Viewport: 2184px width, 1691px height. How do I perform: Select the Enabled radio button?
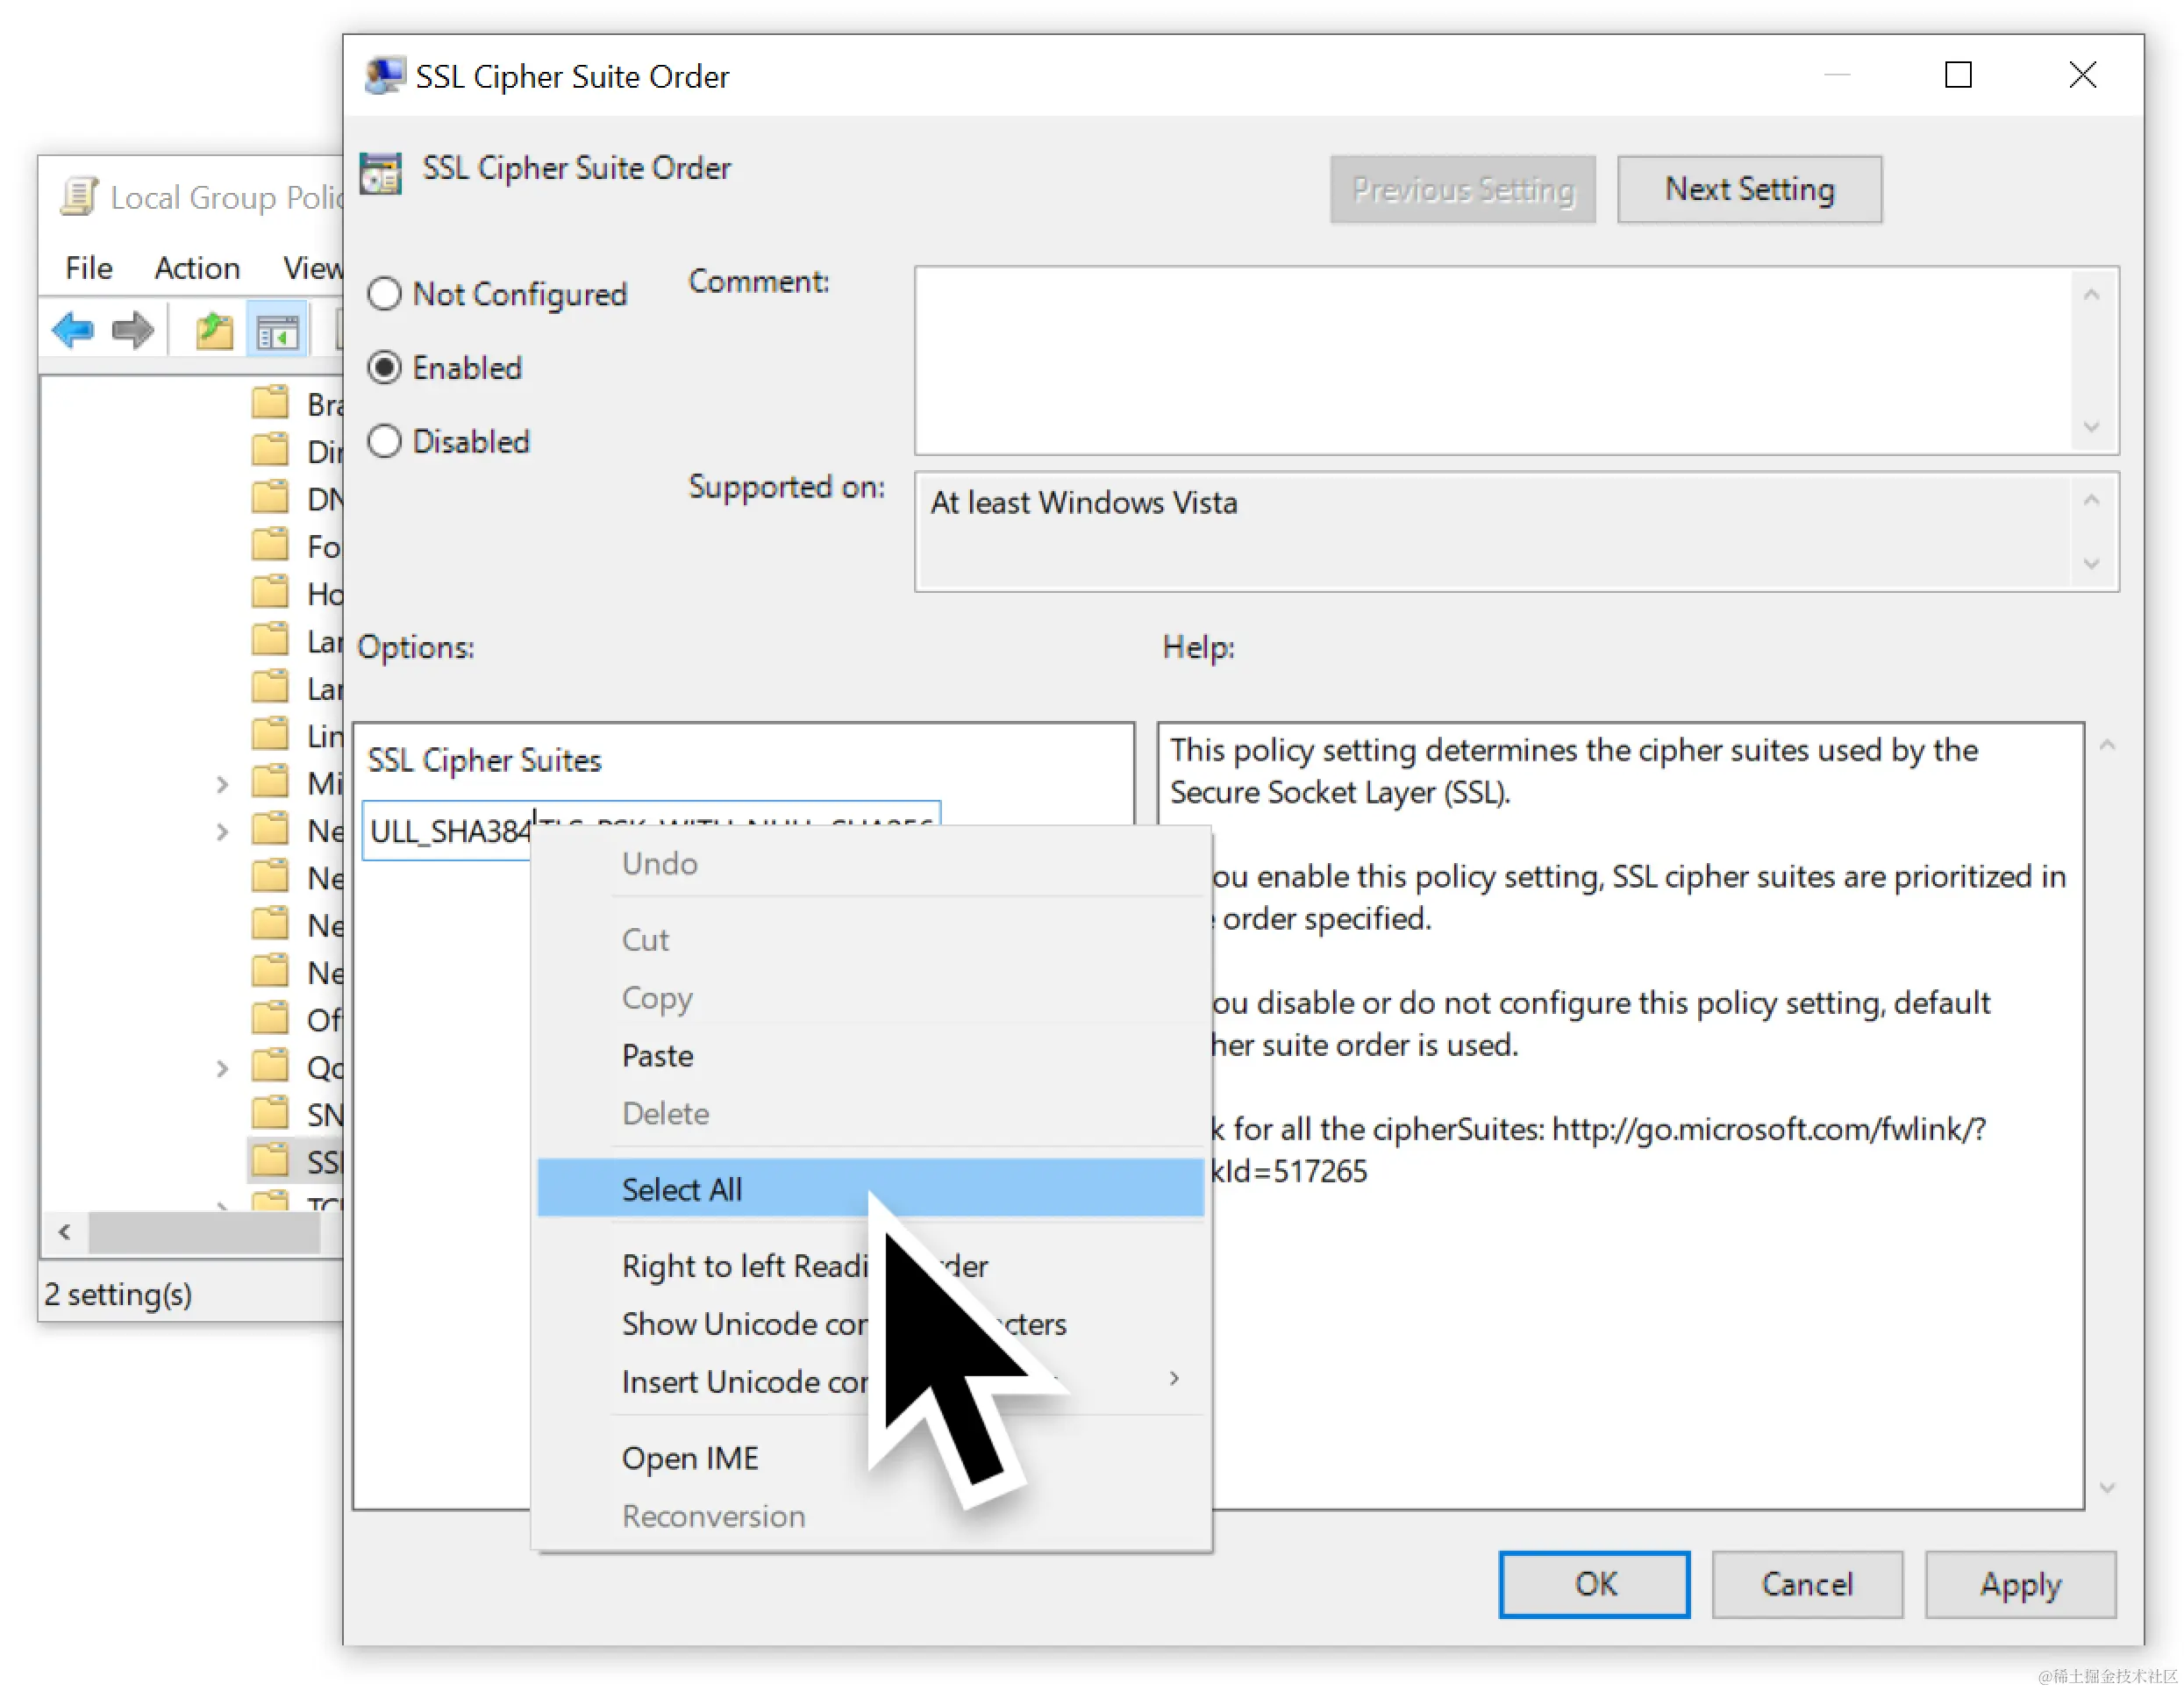click(385, 368)
